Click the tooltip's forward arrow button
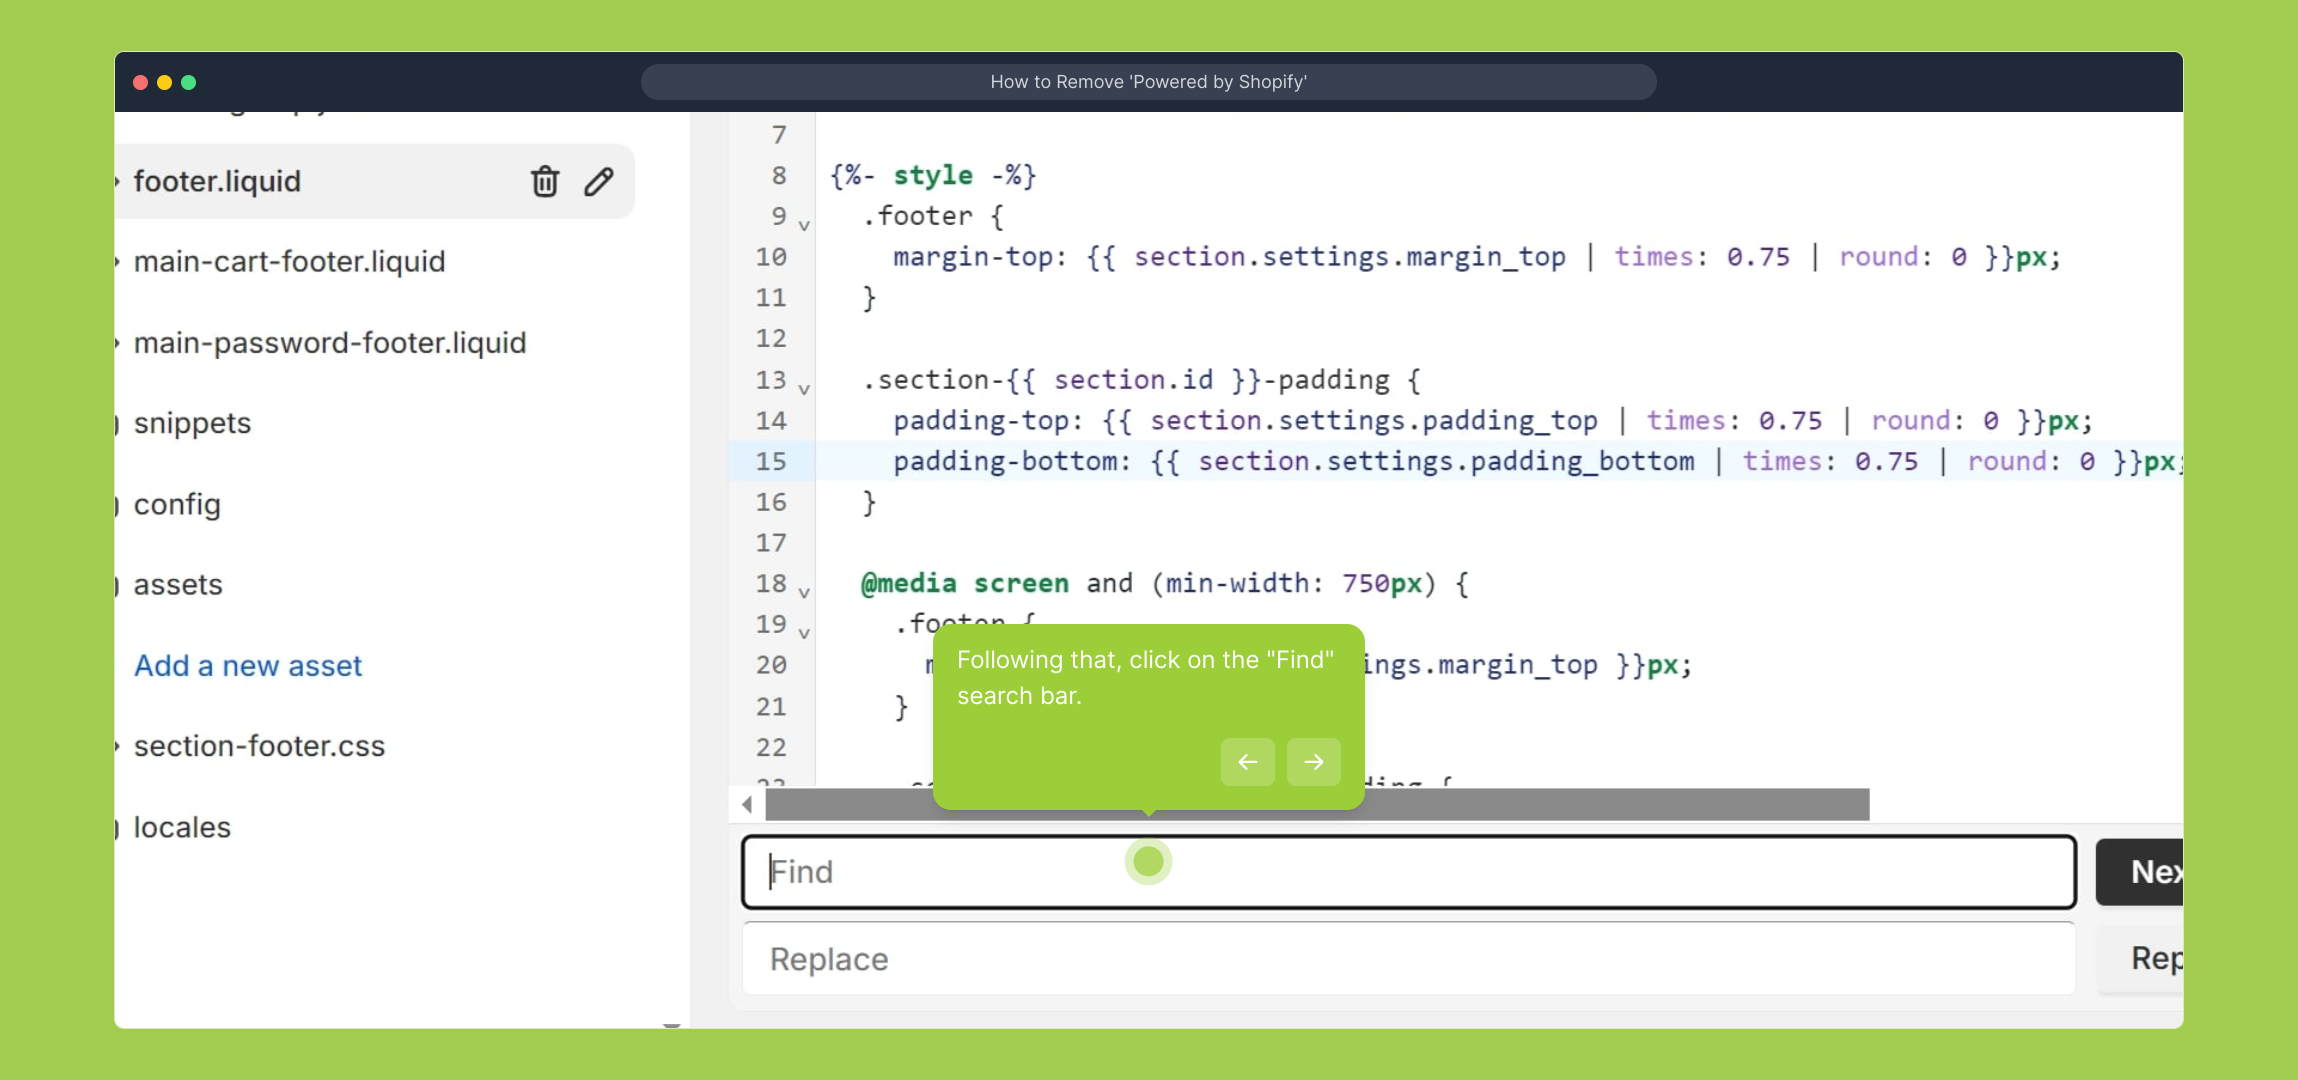2298x1080 pixels. pyautogui.click(x=1314, y=762)
